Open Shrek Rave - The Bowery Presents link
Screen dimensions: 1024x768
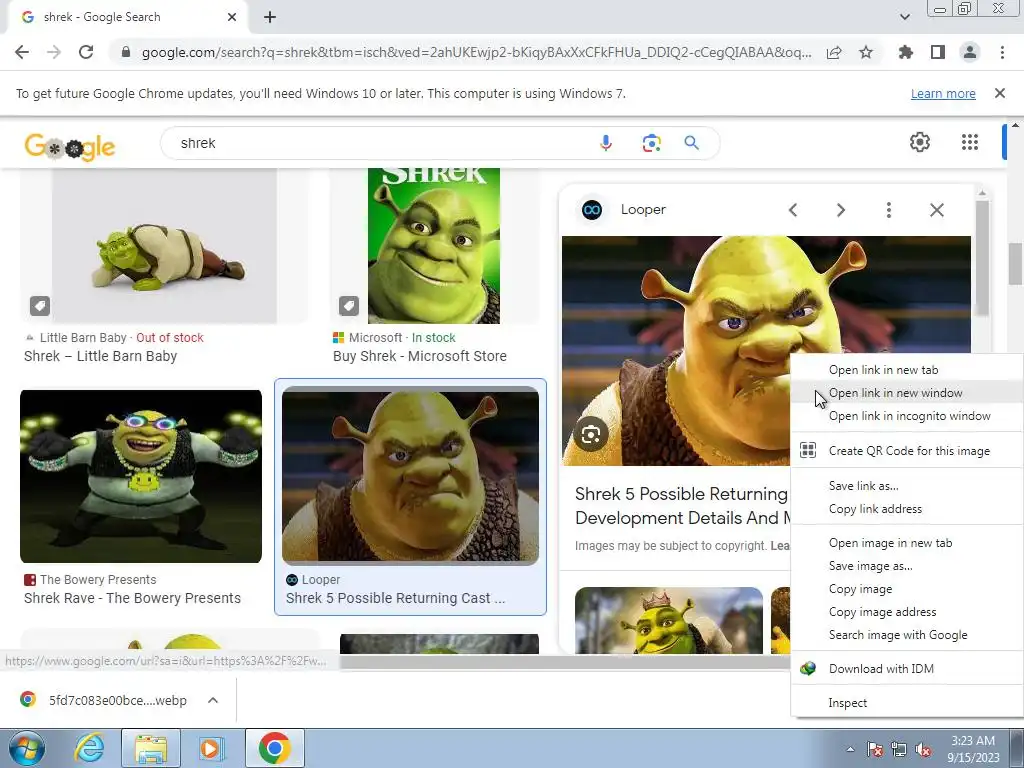click(x=133, y=598)
